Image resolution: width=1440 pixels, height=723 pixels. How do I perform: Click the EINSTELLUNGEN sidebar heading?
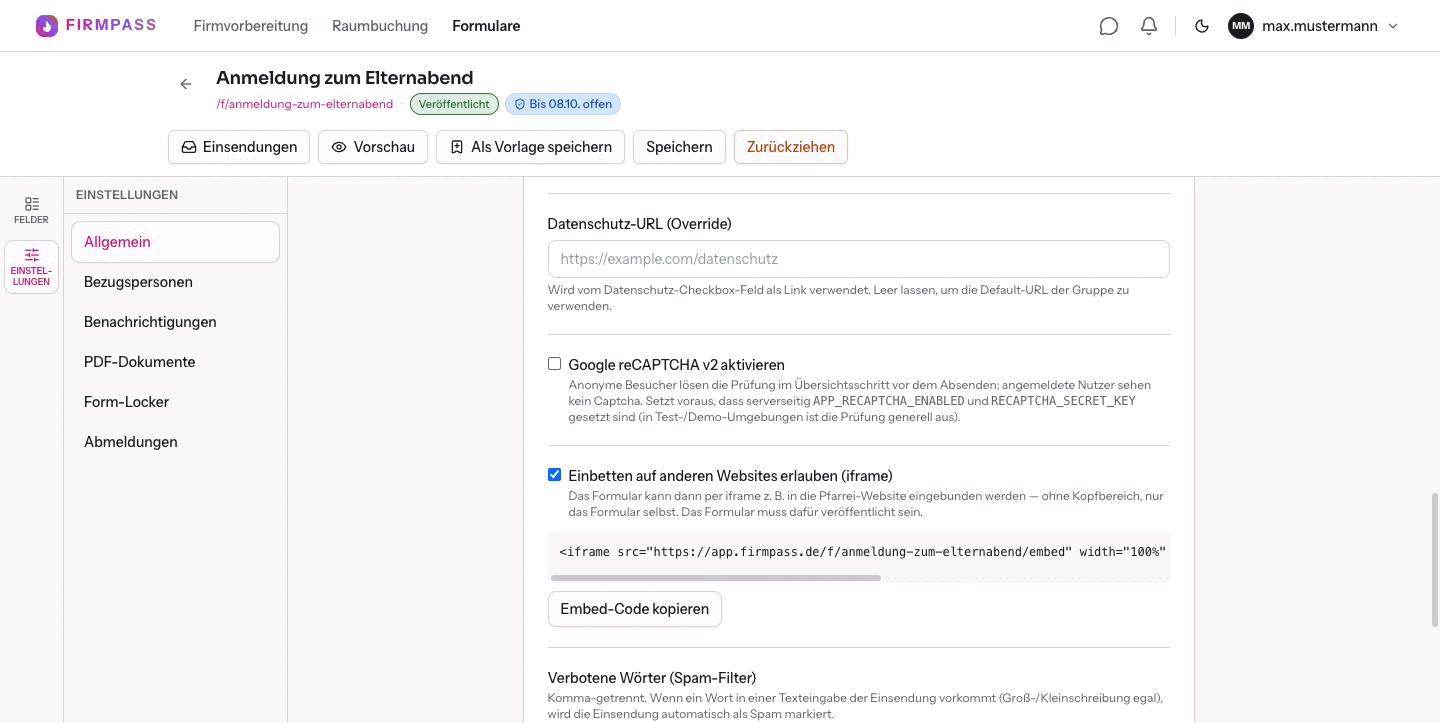(x=127, y=195)
